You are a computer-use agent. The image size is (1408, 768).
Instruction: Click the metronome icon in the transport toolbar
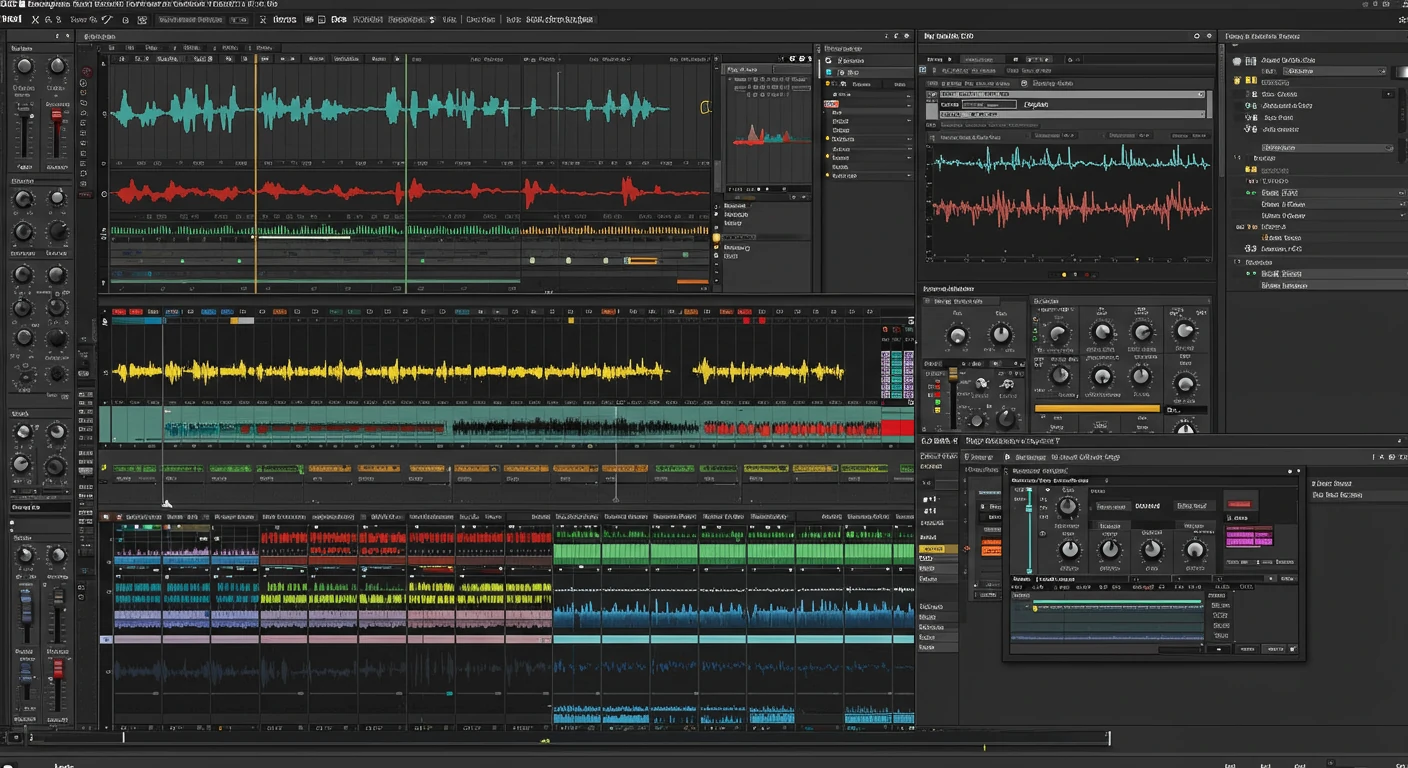[x=262, y=19]
